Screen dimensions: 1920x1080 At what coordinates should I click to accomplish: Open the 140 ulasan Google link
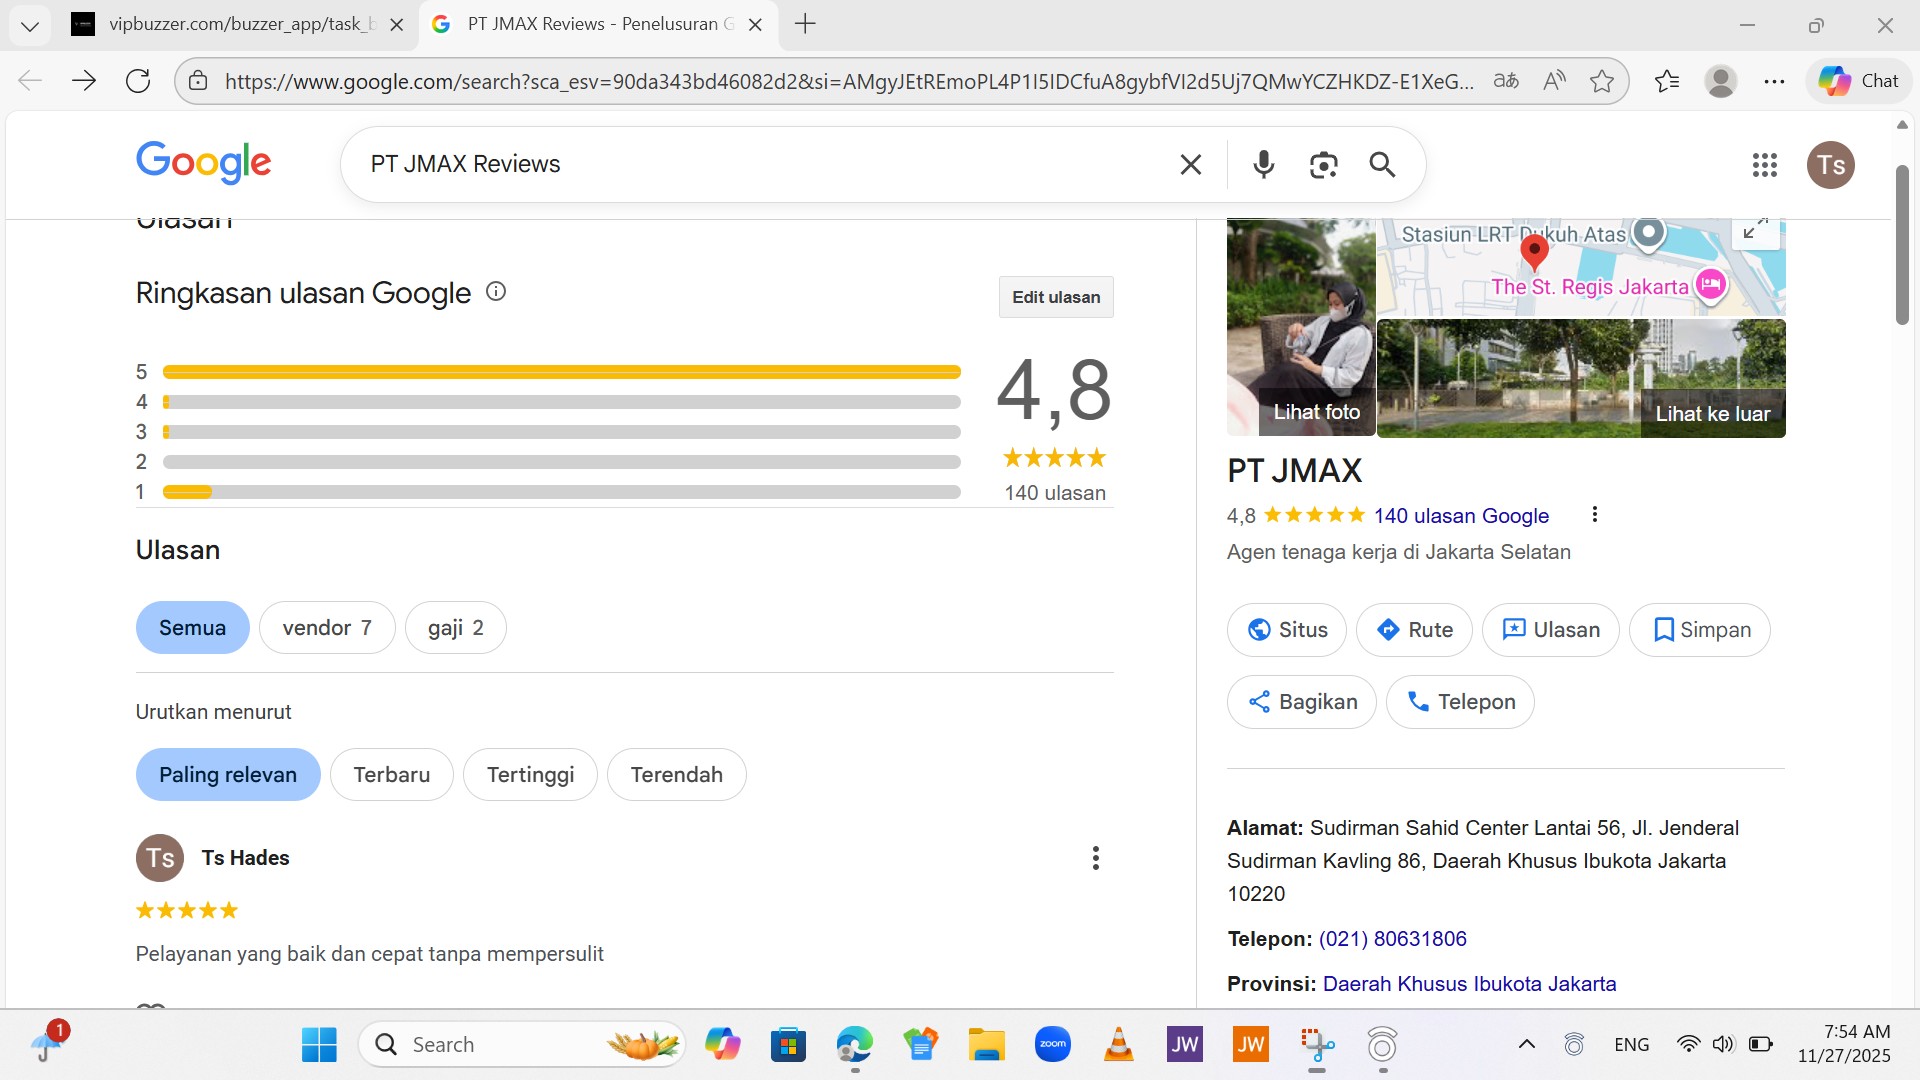[1460, 516]
